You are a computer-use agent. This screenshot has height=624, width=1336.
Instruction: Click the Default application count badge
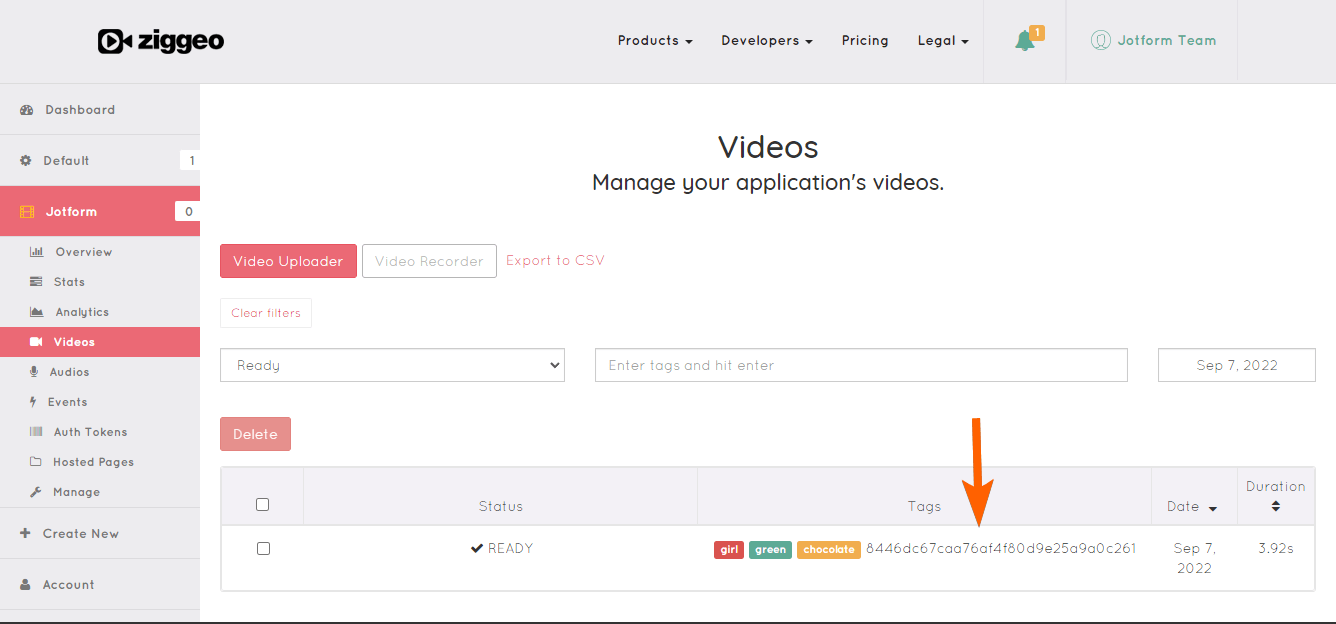coord(191,160)
